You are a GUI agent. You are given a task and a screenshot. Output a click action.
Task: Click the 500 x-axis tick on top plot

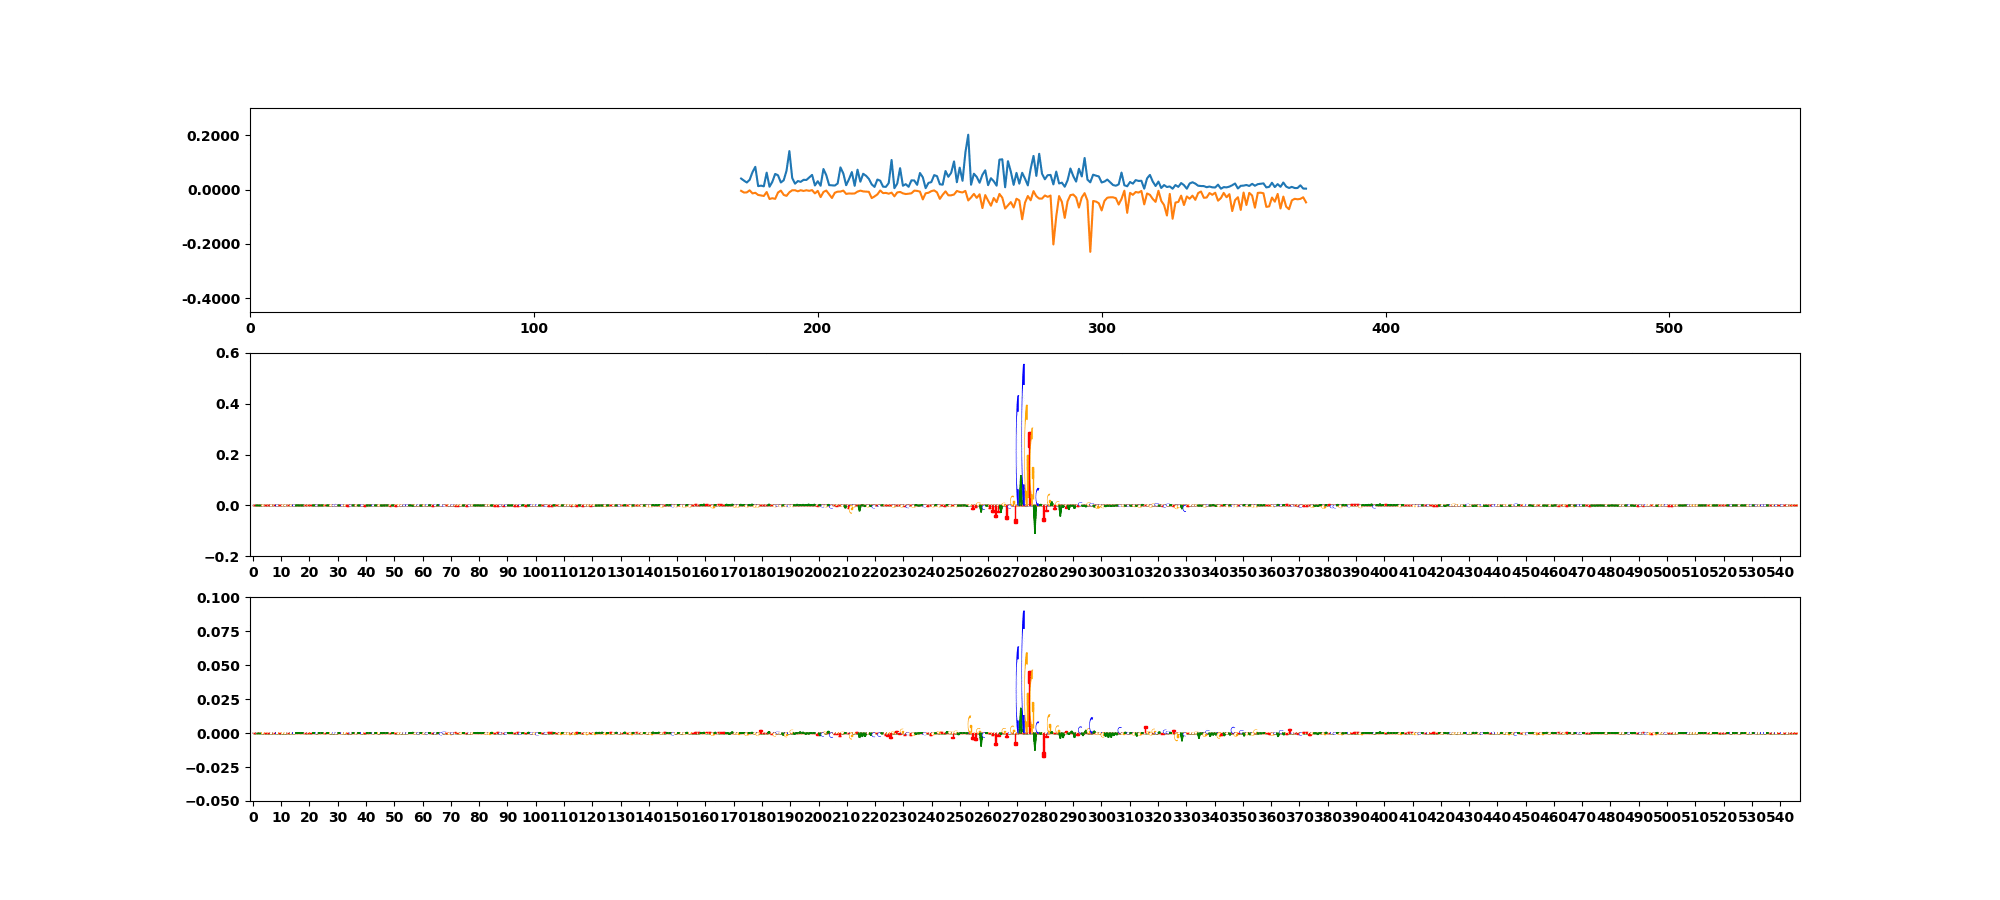(x=1669, y=328)
